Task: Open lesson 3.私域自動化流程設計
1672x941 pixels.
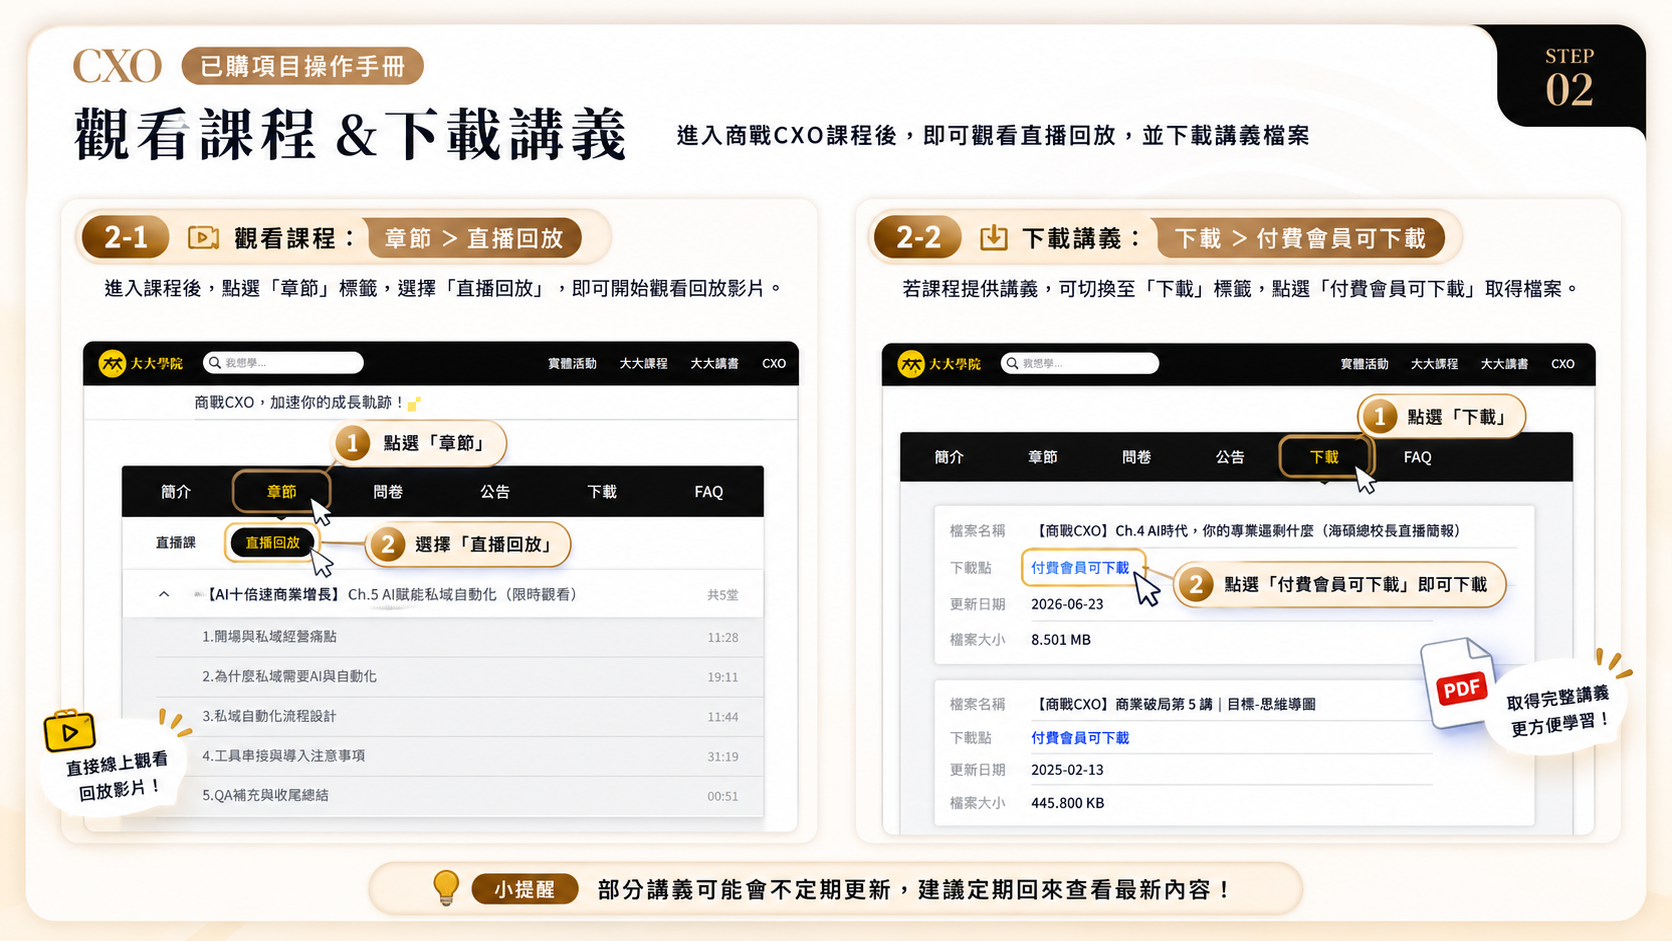Action: (269, 717)
